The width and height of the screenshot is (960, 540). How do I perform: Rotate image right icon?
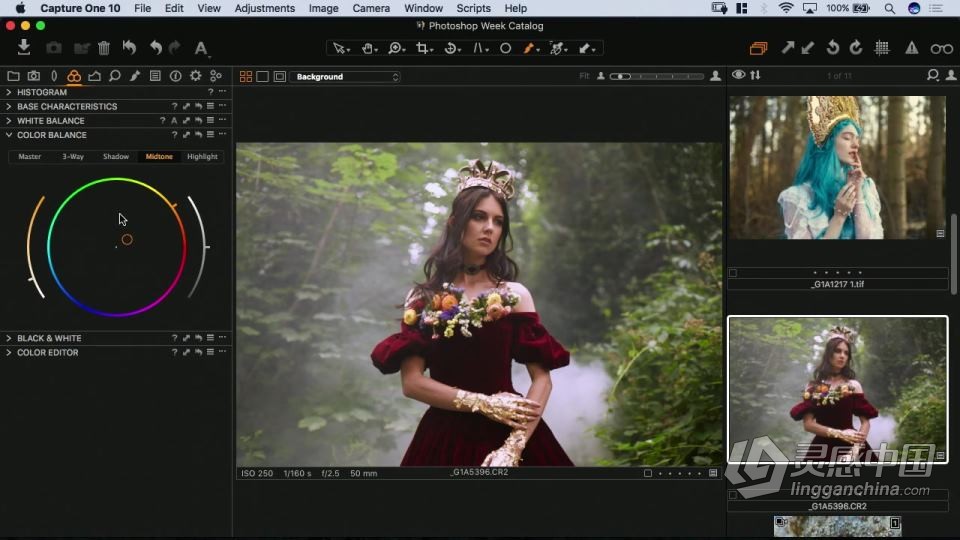pos(856,48)
